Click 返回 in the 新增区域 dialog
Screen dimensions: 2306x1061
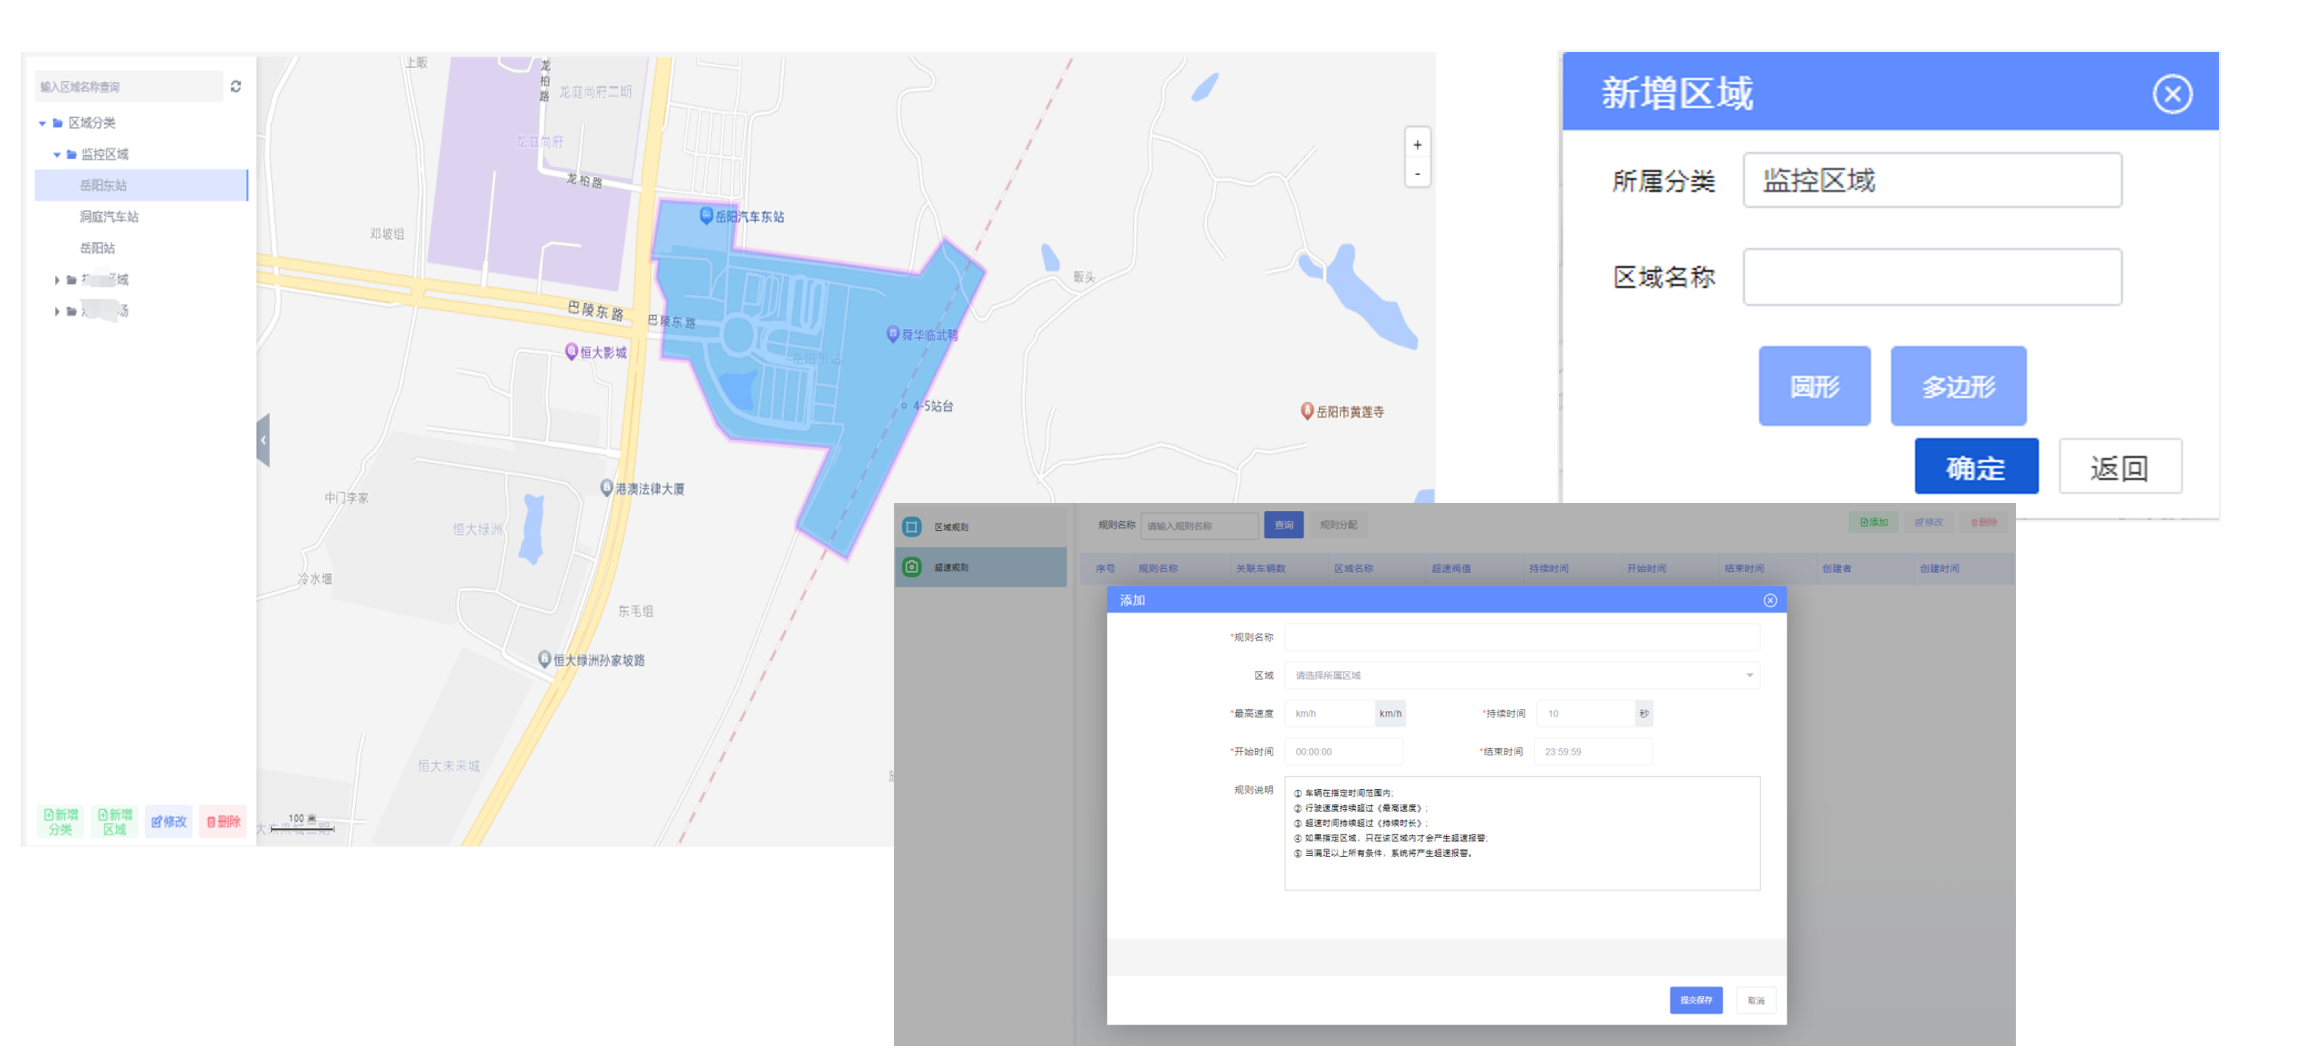coord(2120,467)
